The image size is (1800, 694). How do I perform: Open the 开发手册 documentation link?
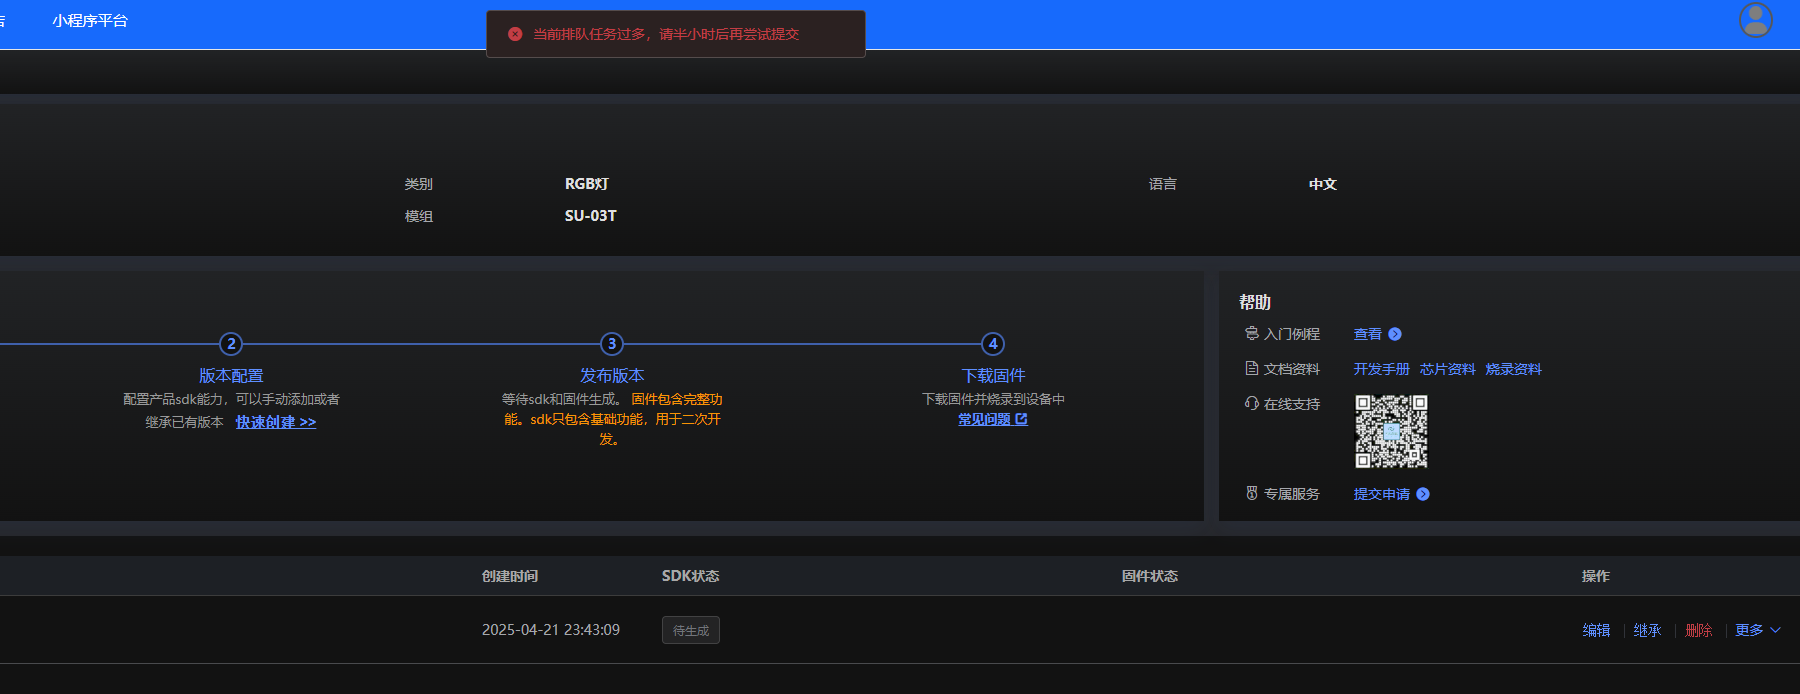1381,369
